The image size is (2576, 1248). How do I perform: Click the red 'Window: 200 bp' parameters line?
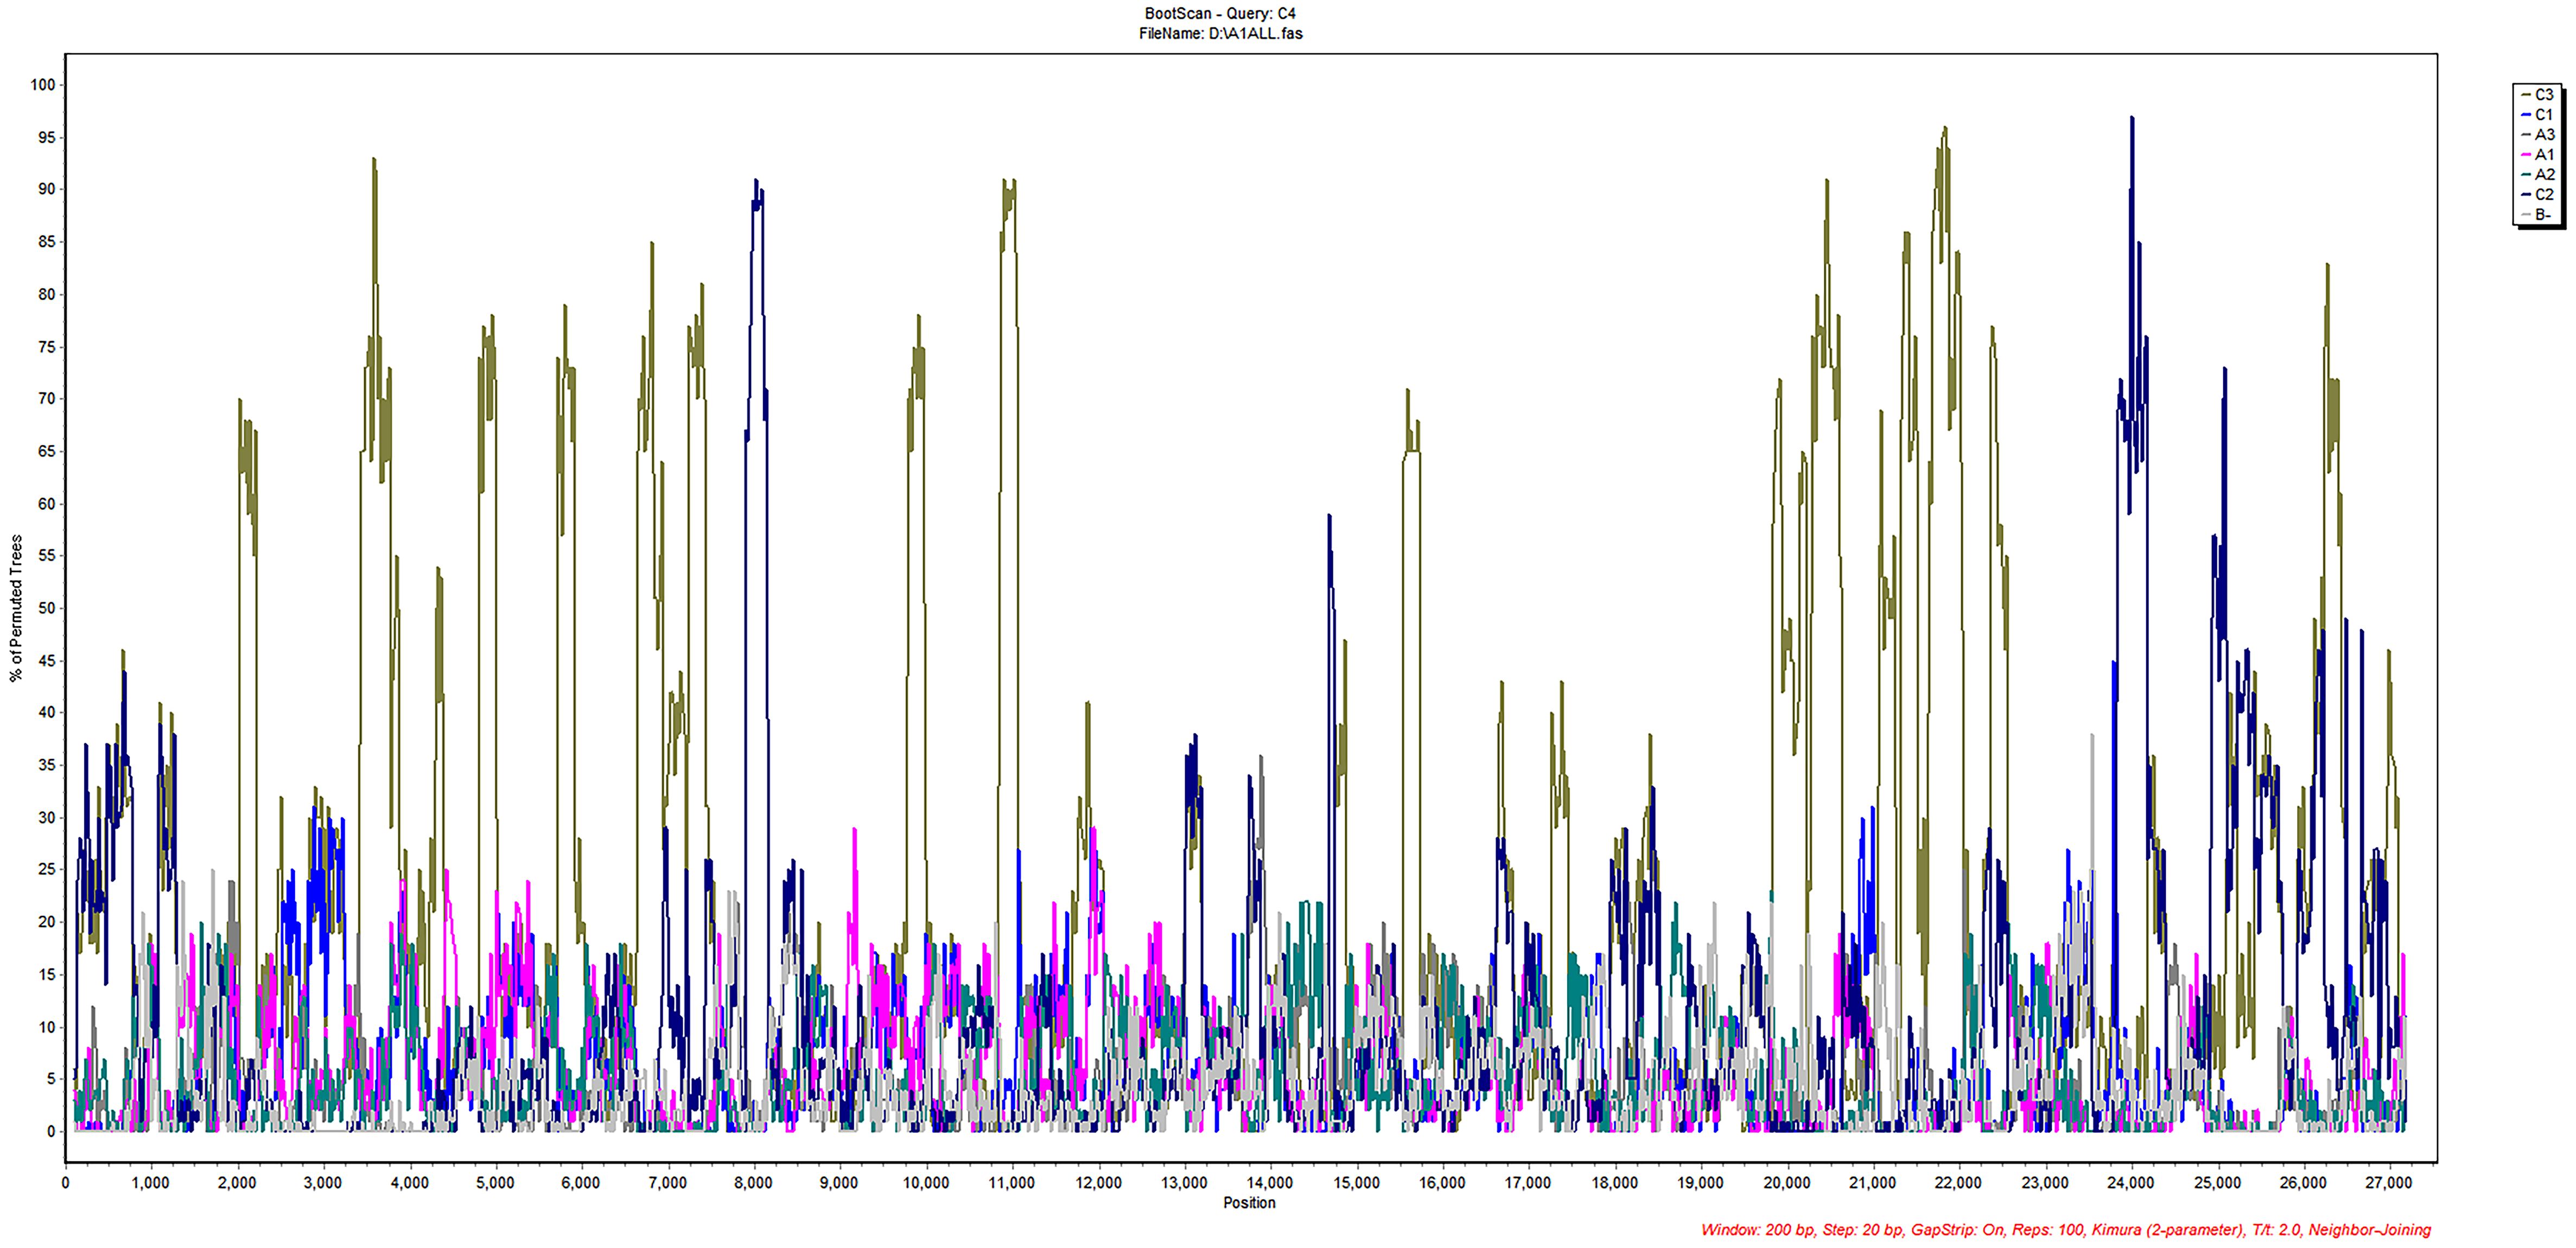coord(2066,1230)
